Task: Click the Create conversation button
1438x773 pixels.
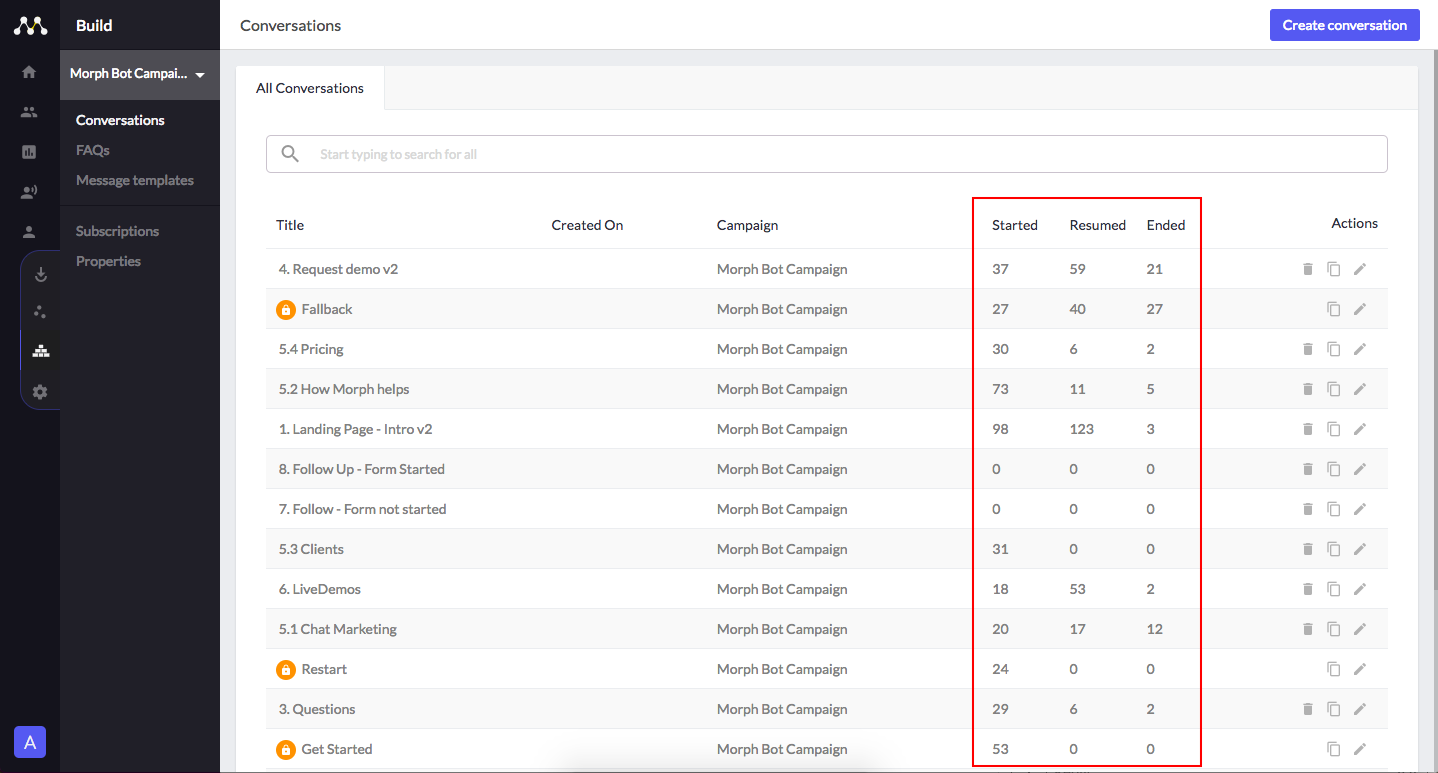Action: 1345,25
